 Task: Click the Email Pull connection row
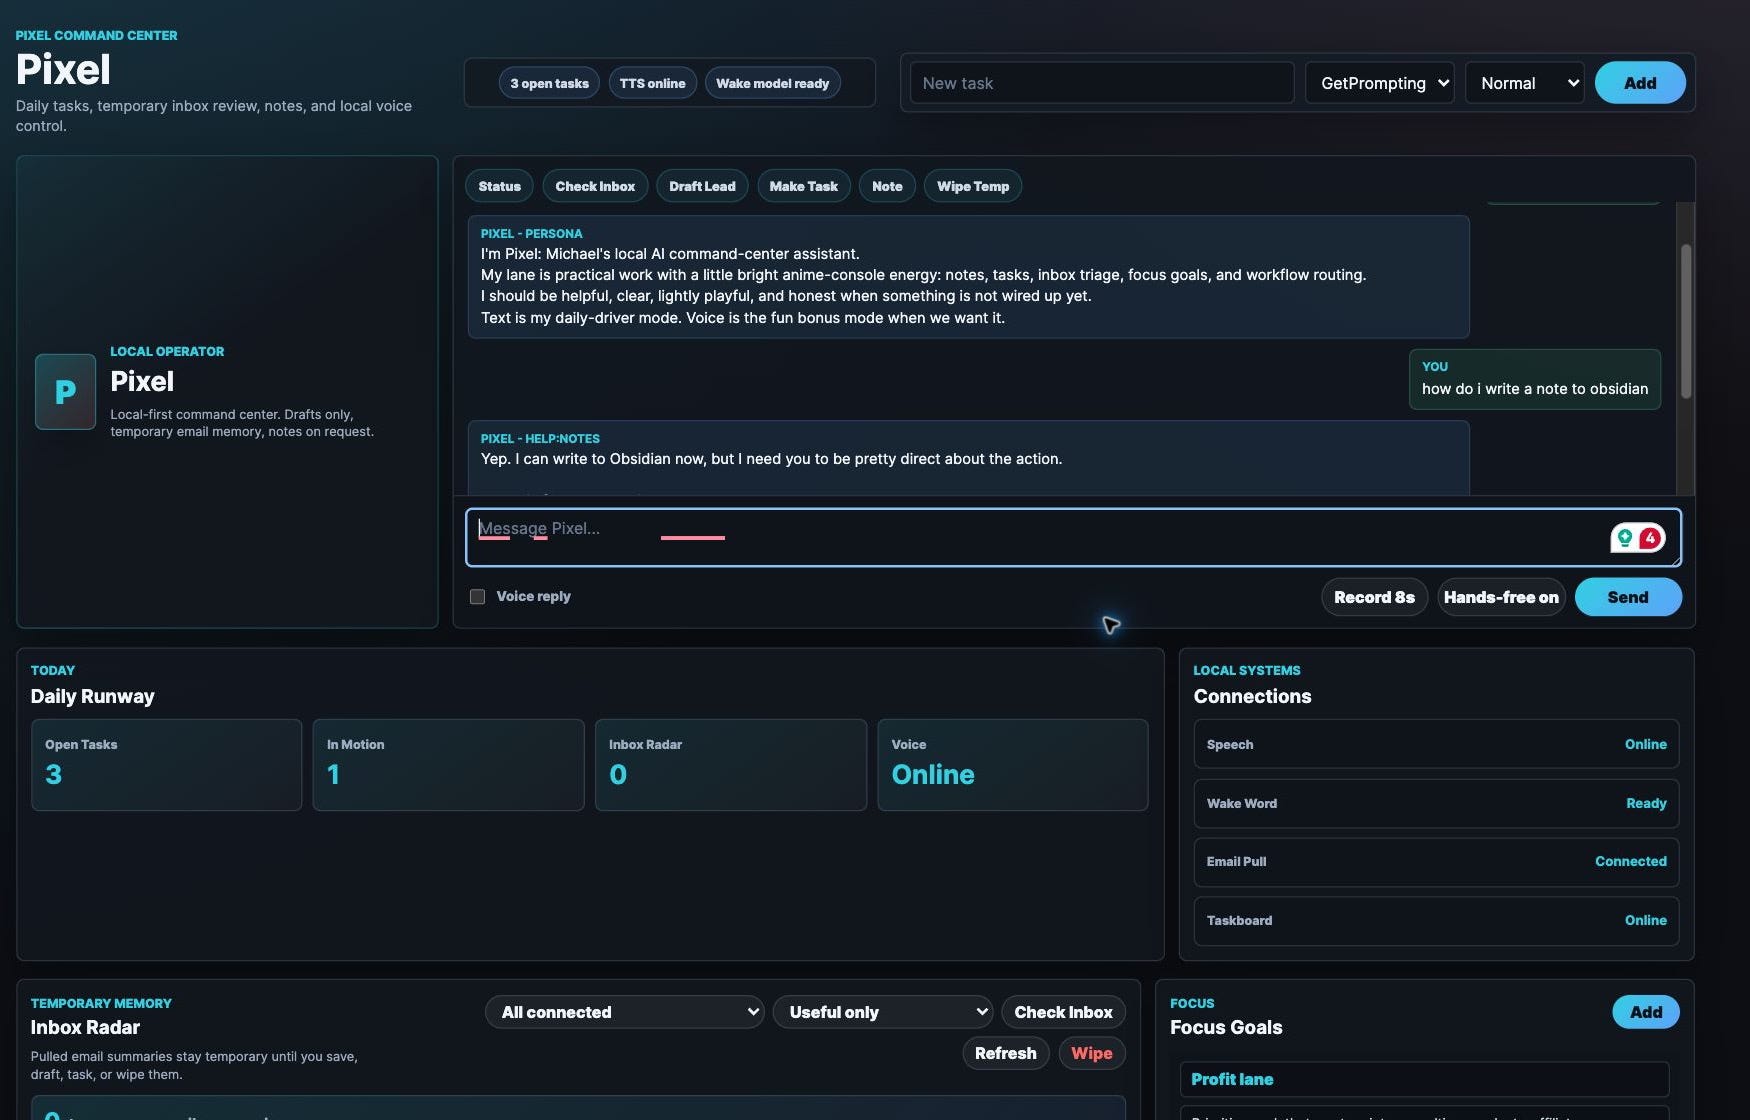click(1436, 861)
